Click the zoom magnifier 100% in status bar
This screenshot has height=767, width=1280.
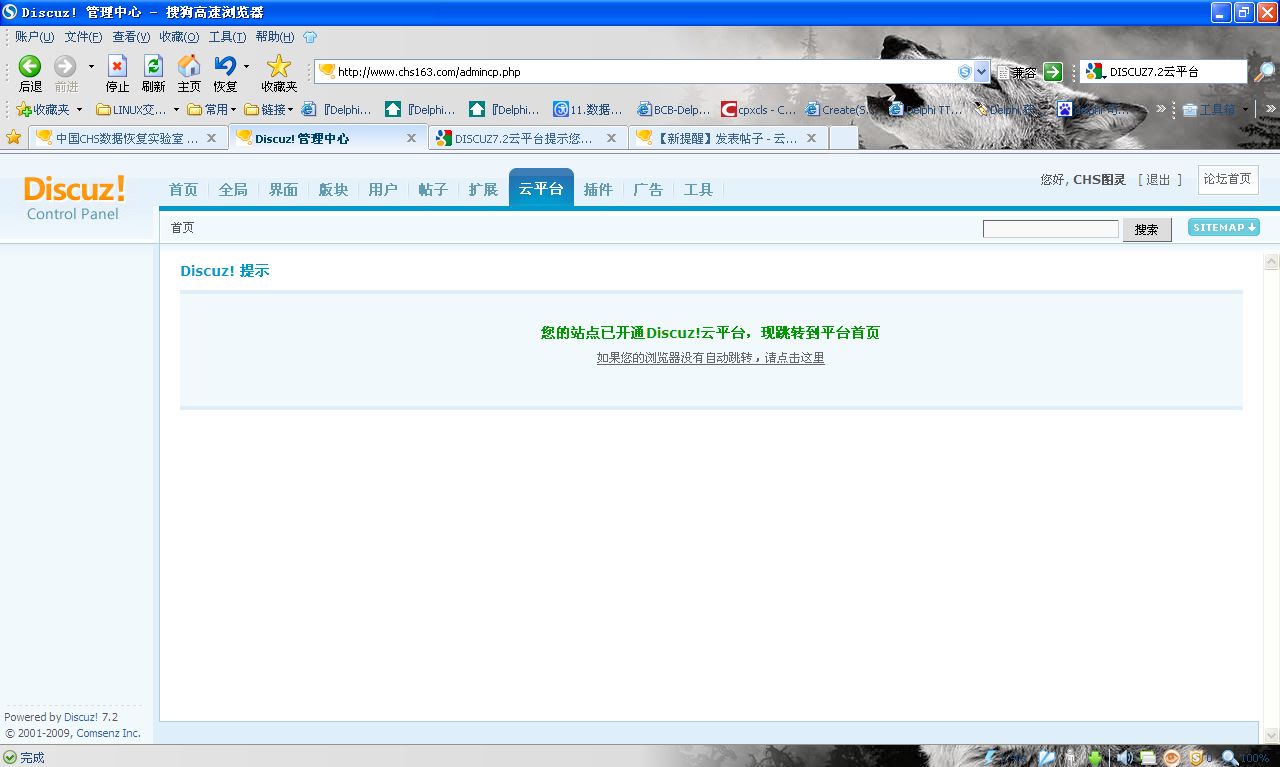tap(1245, 757)
